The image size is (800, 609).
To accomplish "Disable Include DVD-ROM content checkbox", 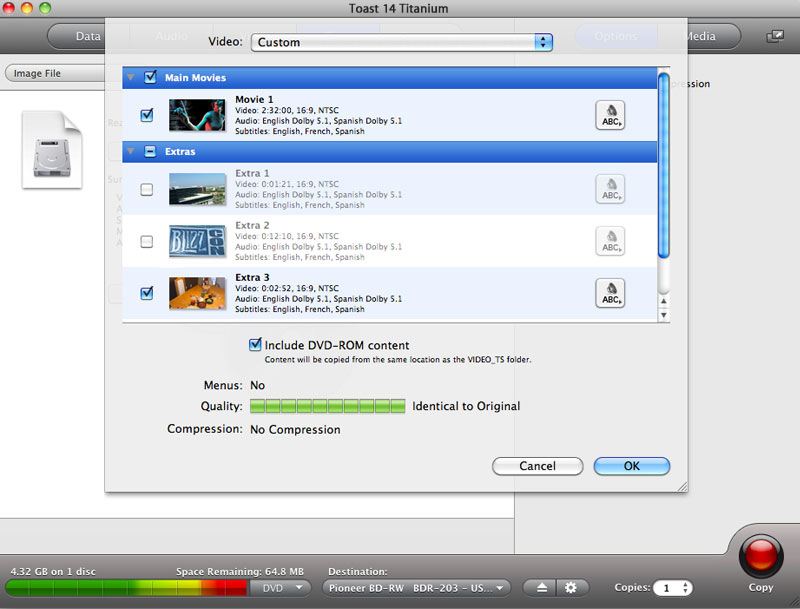I will 256,345.
